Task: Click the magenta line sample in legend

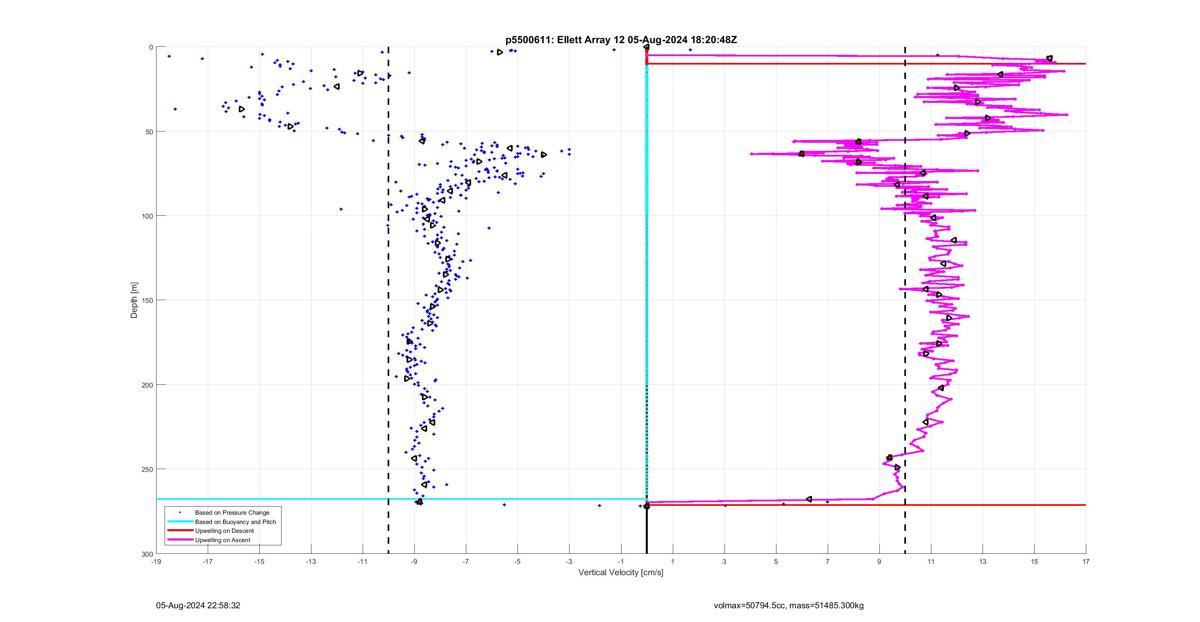Action: point(180,540)
